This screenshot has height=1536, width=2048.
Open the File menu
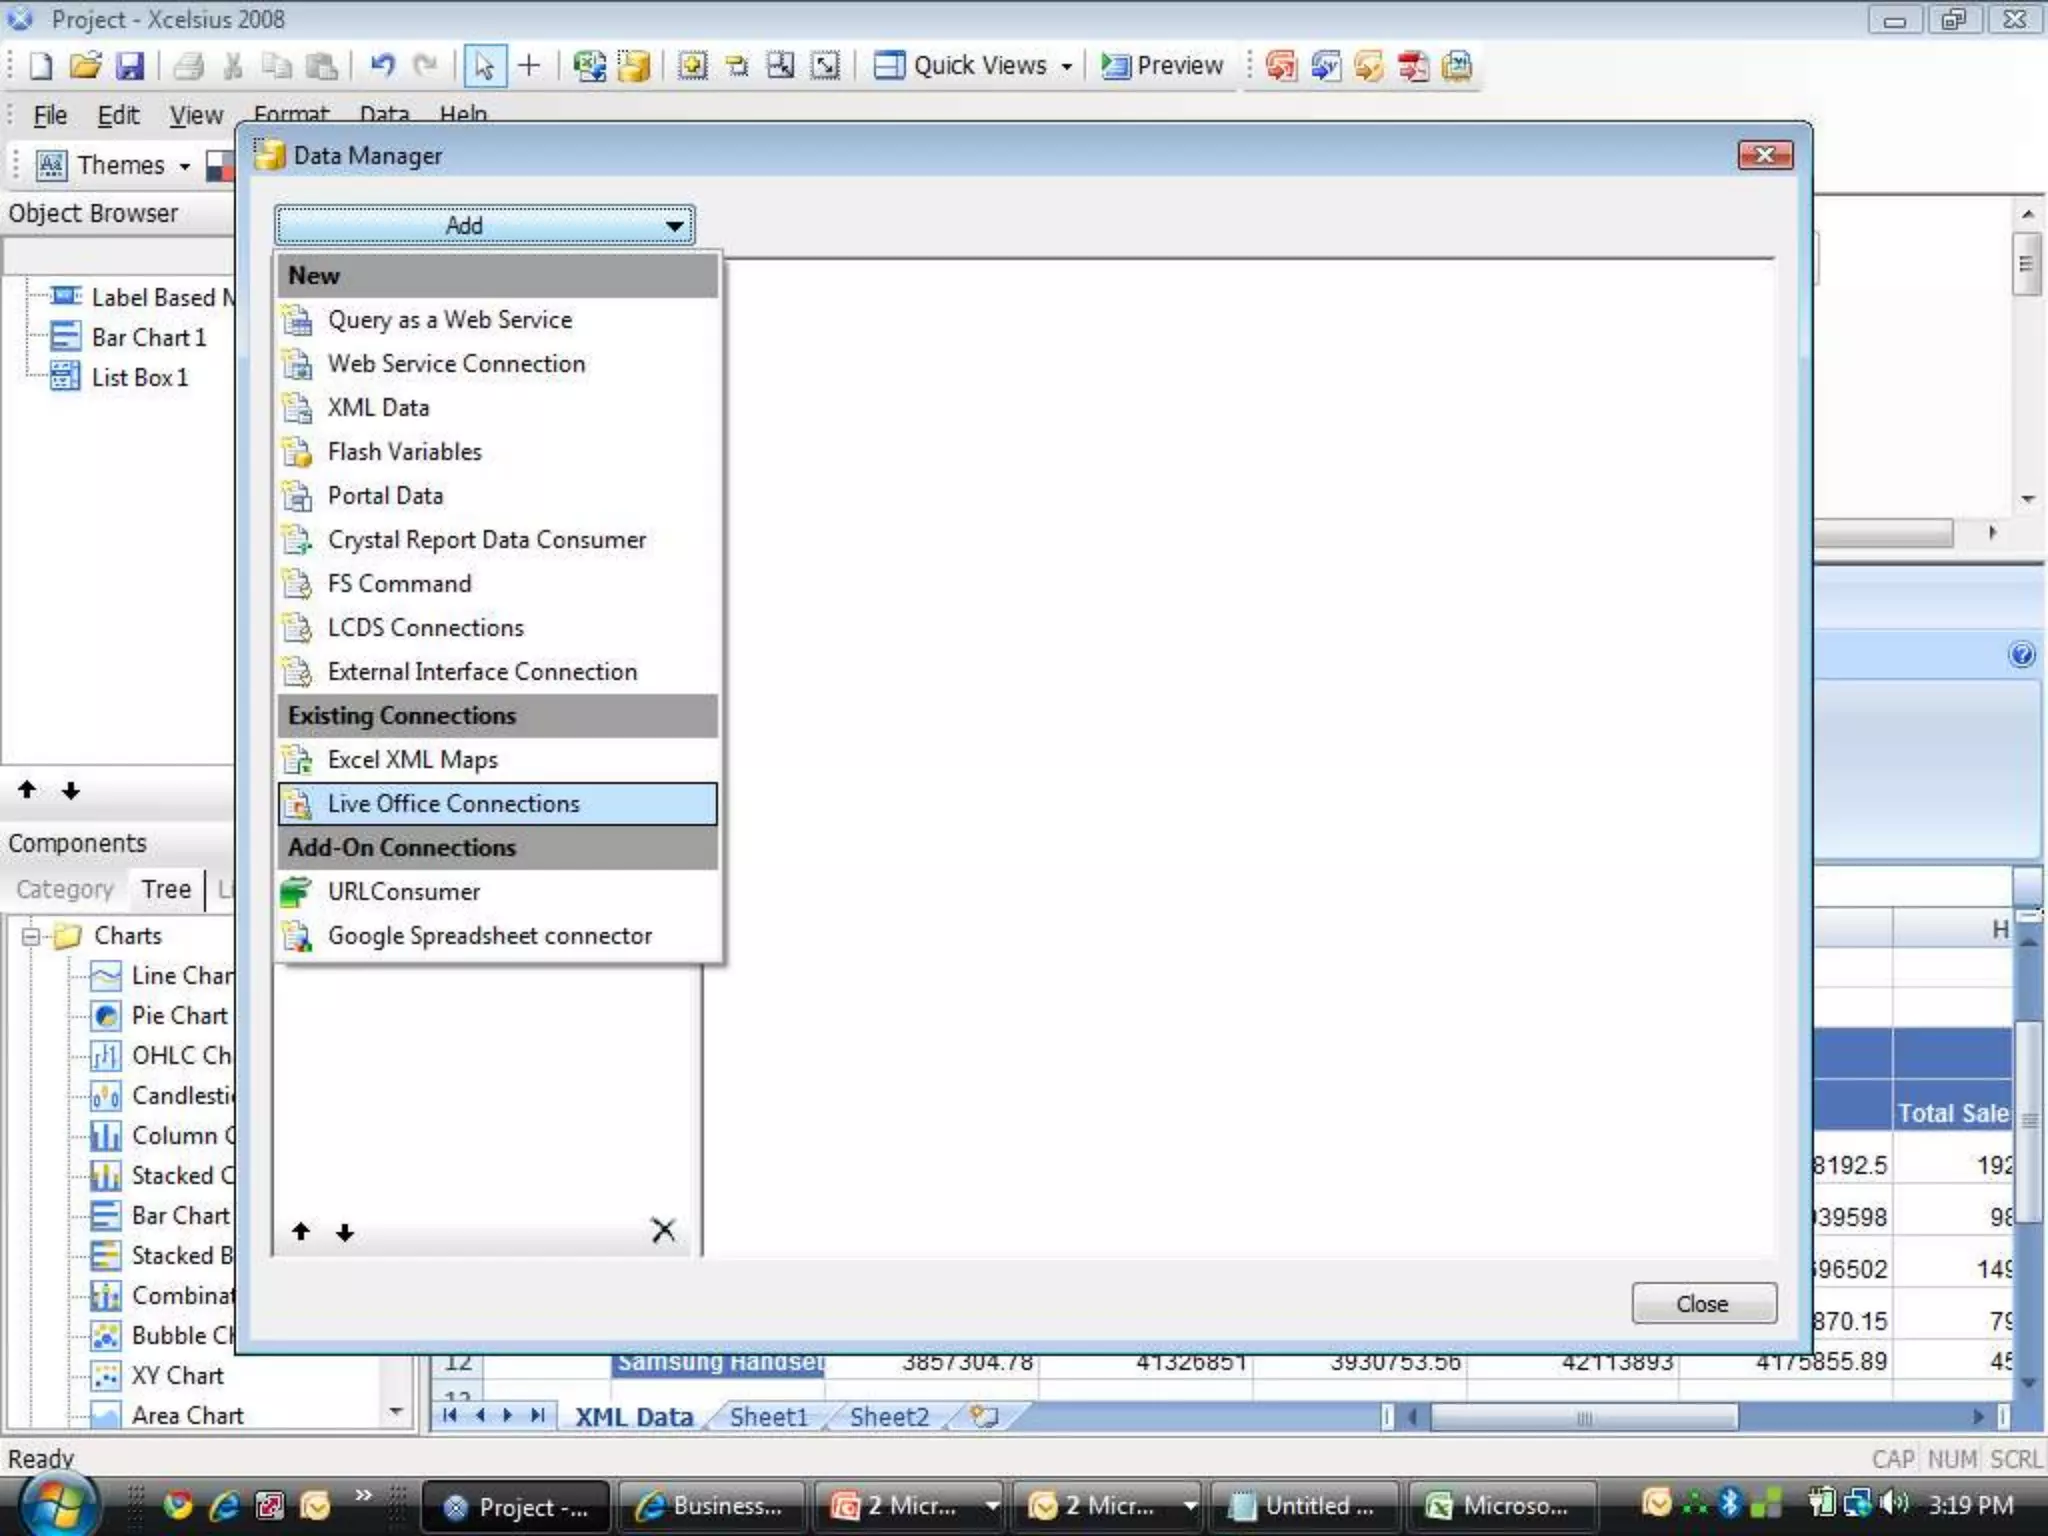(50, 115)
